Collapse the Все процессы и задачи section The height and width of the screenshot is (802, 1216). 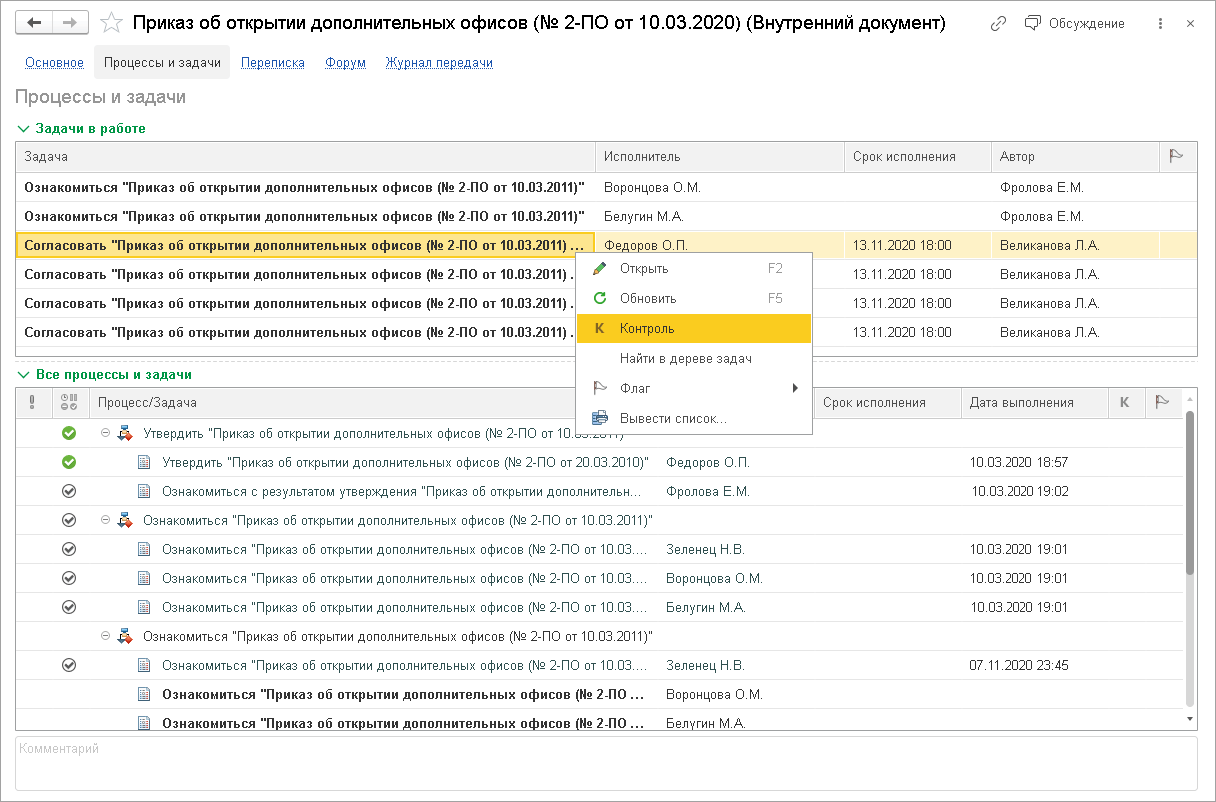(24, 374)
